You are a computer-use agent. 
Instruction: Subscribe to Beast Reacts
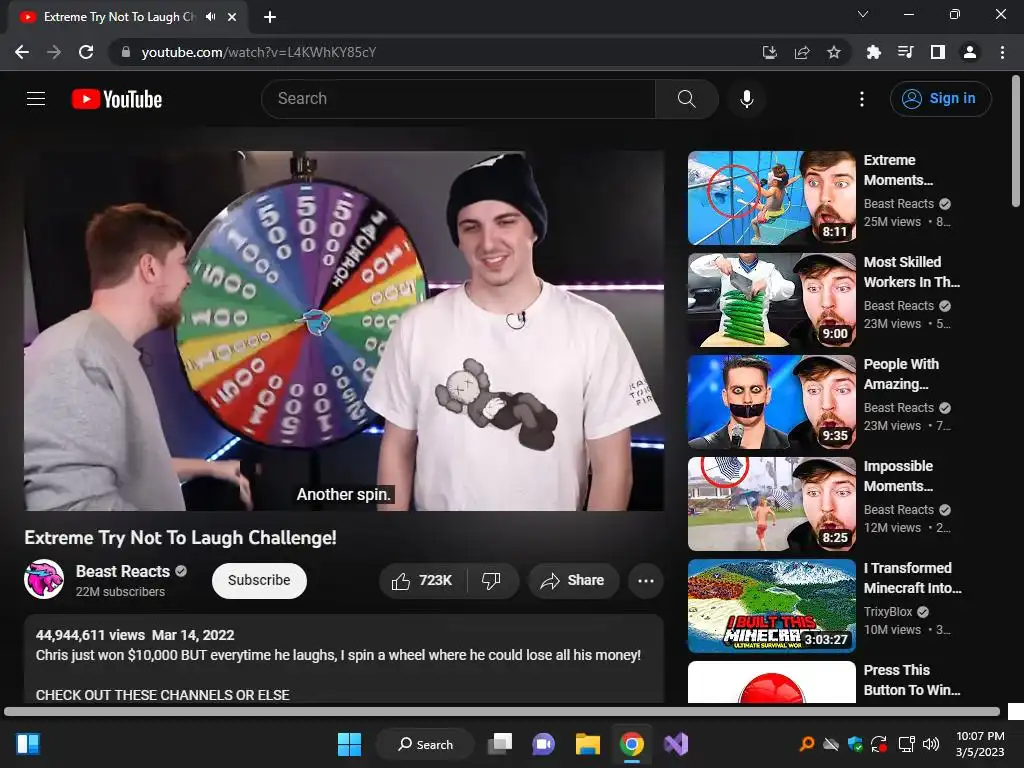pos(259,581)
